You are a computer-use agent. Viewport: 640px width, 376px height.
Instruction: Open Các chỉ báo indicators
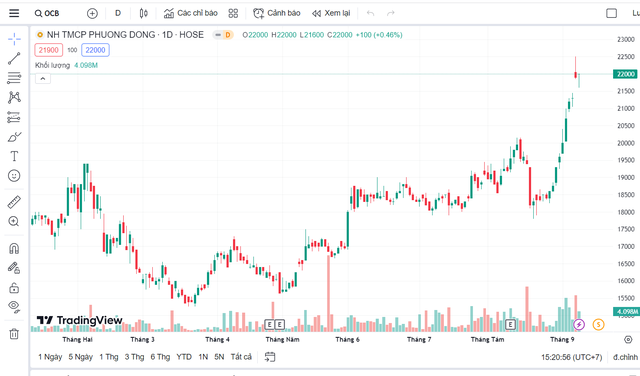[x=191, y=13]
